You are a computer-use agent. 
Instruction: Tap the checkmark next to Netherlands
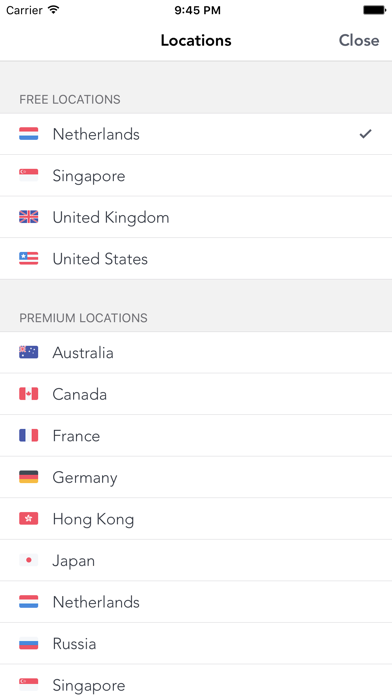click(x=365, y=134)
